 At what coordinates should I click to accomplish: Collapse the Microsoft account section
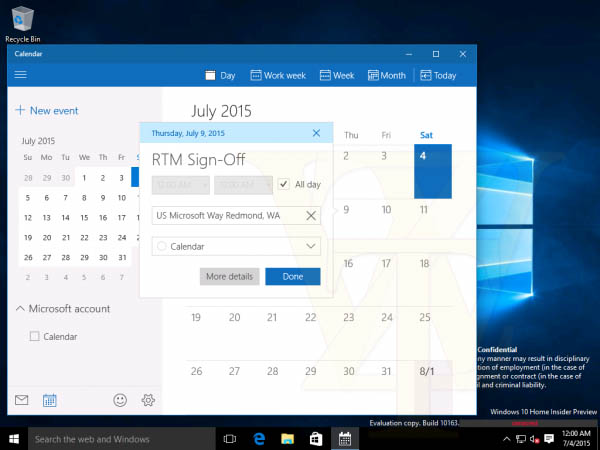tap(21, 309)
